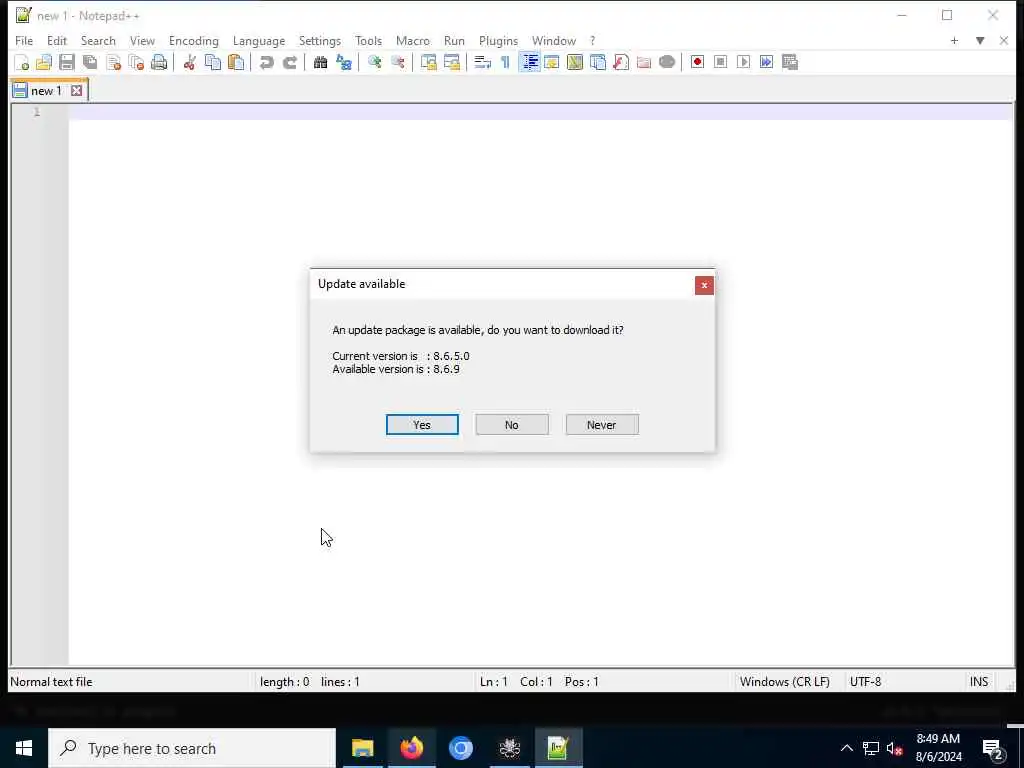1024x768 pixels.
Task: Click the Save floppy disk toolbar icon
Action: [67, 62]
